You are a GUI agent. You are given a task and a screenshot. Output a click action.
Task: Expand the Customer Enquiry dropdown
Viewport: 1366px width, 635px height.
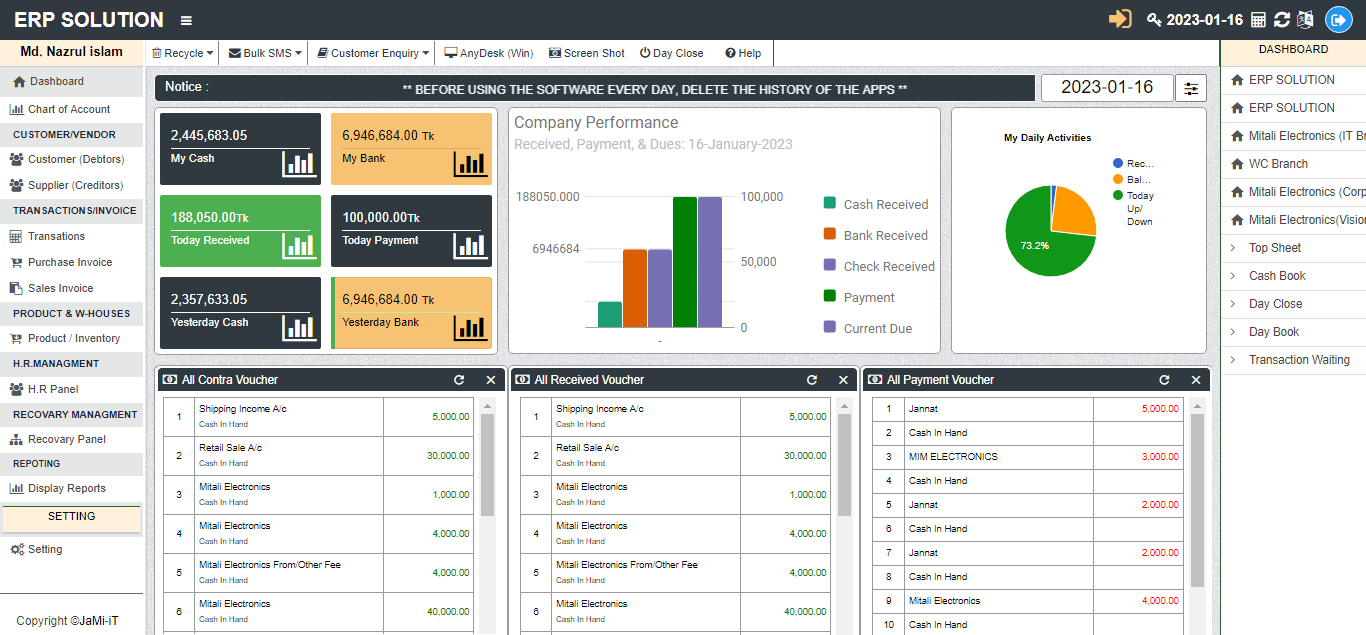coord(373,53)
